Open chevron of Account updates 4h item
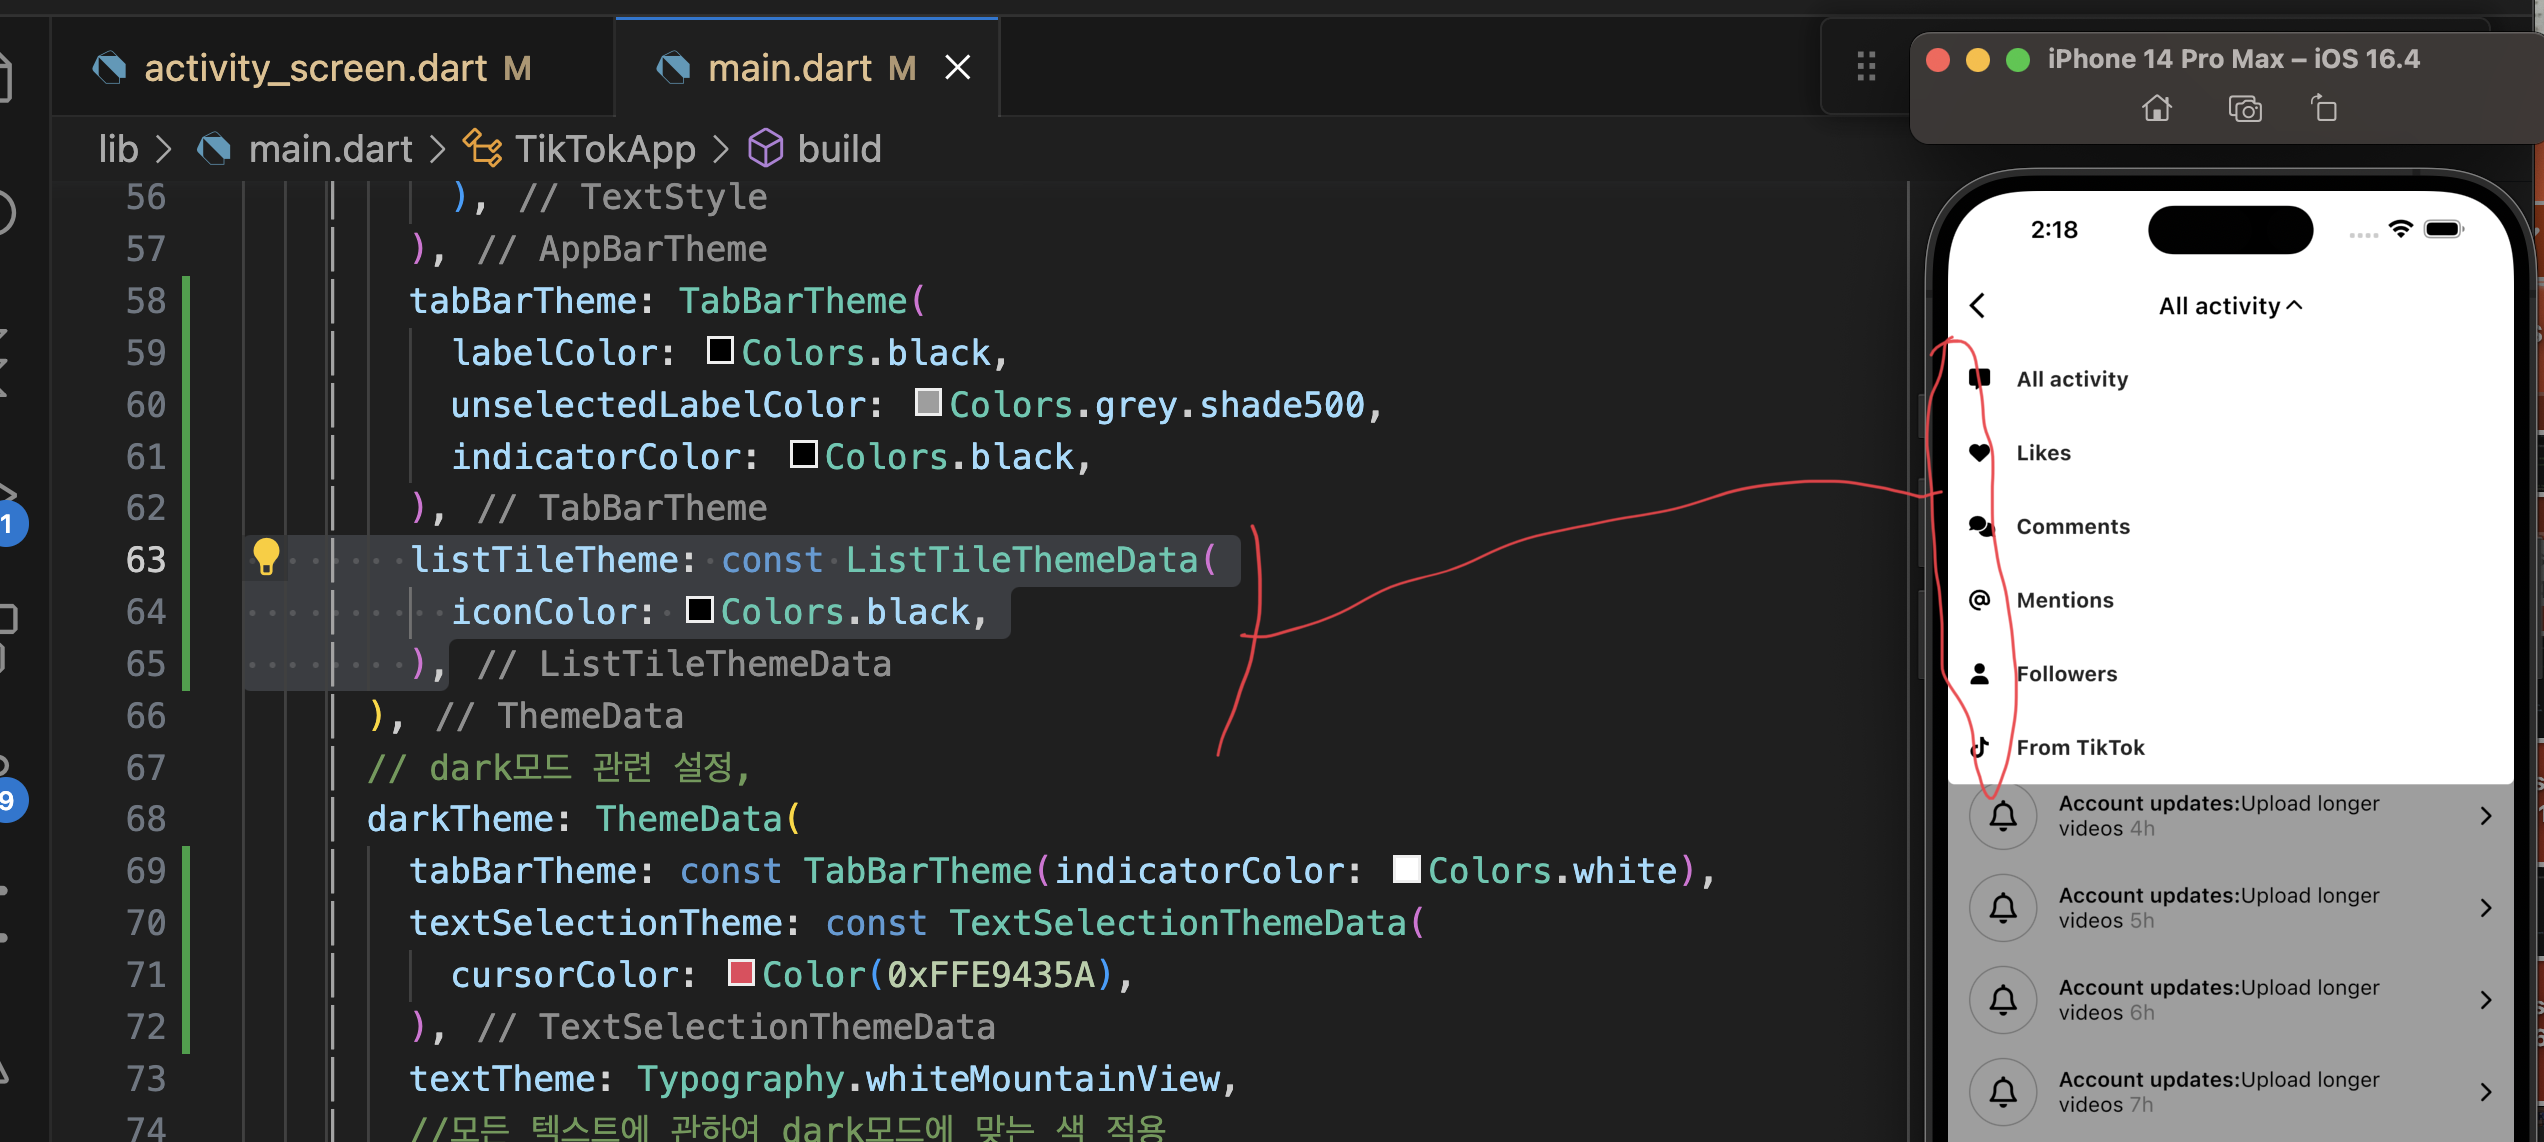Viewport: 2544px width, 1142px height. point(2486,816)
